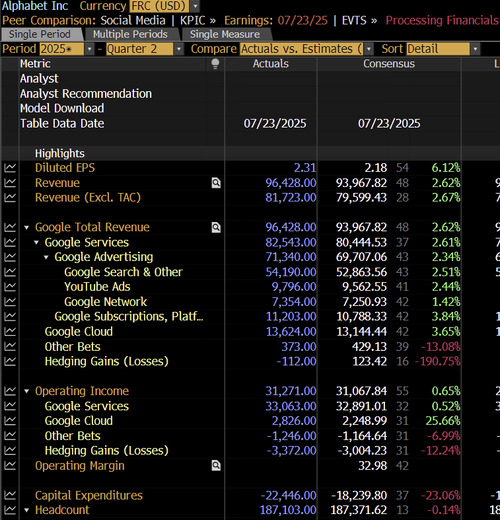Open chart icon for revenue Google Cloud row

(x=10, y=331)
